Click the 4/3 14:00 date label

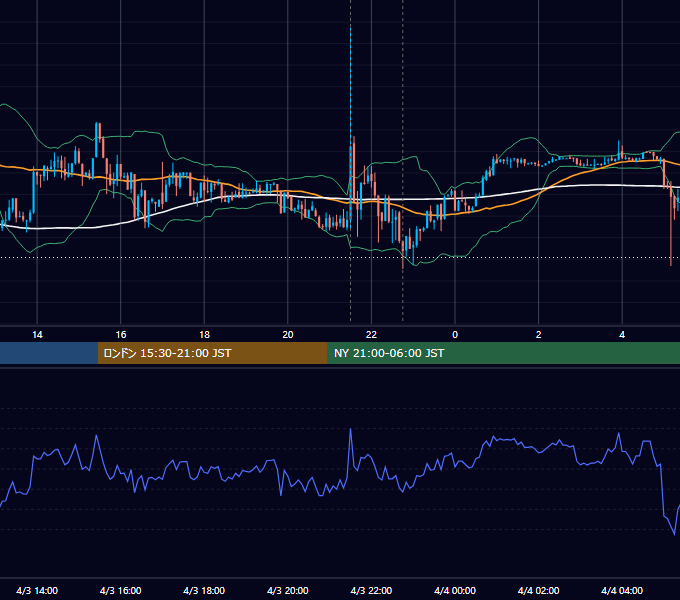(x=37, y=590)
